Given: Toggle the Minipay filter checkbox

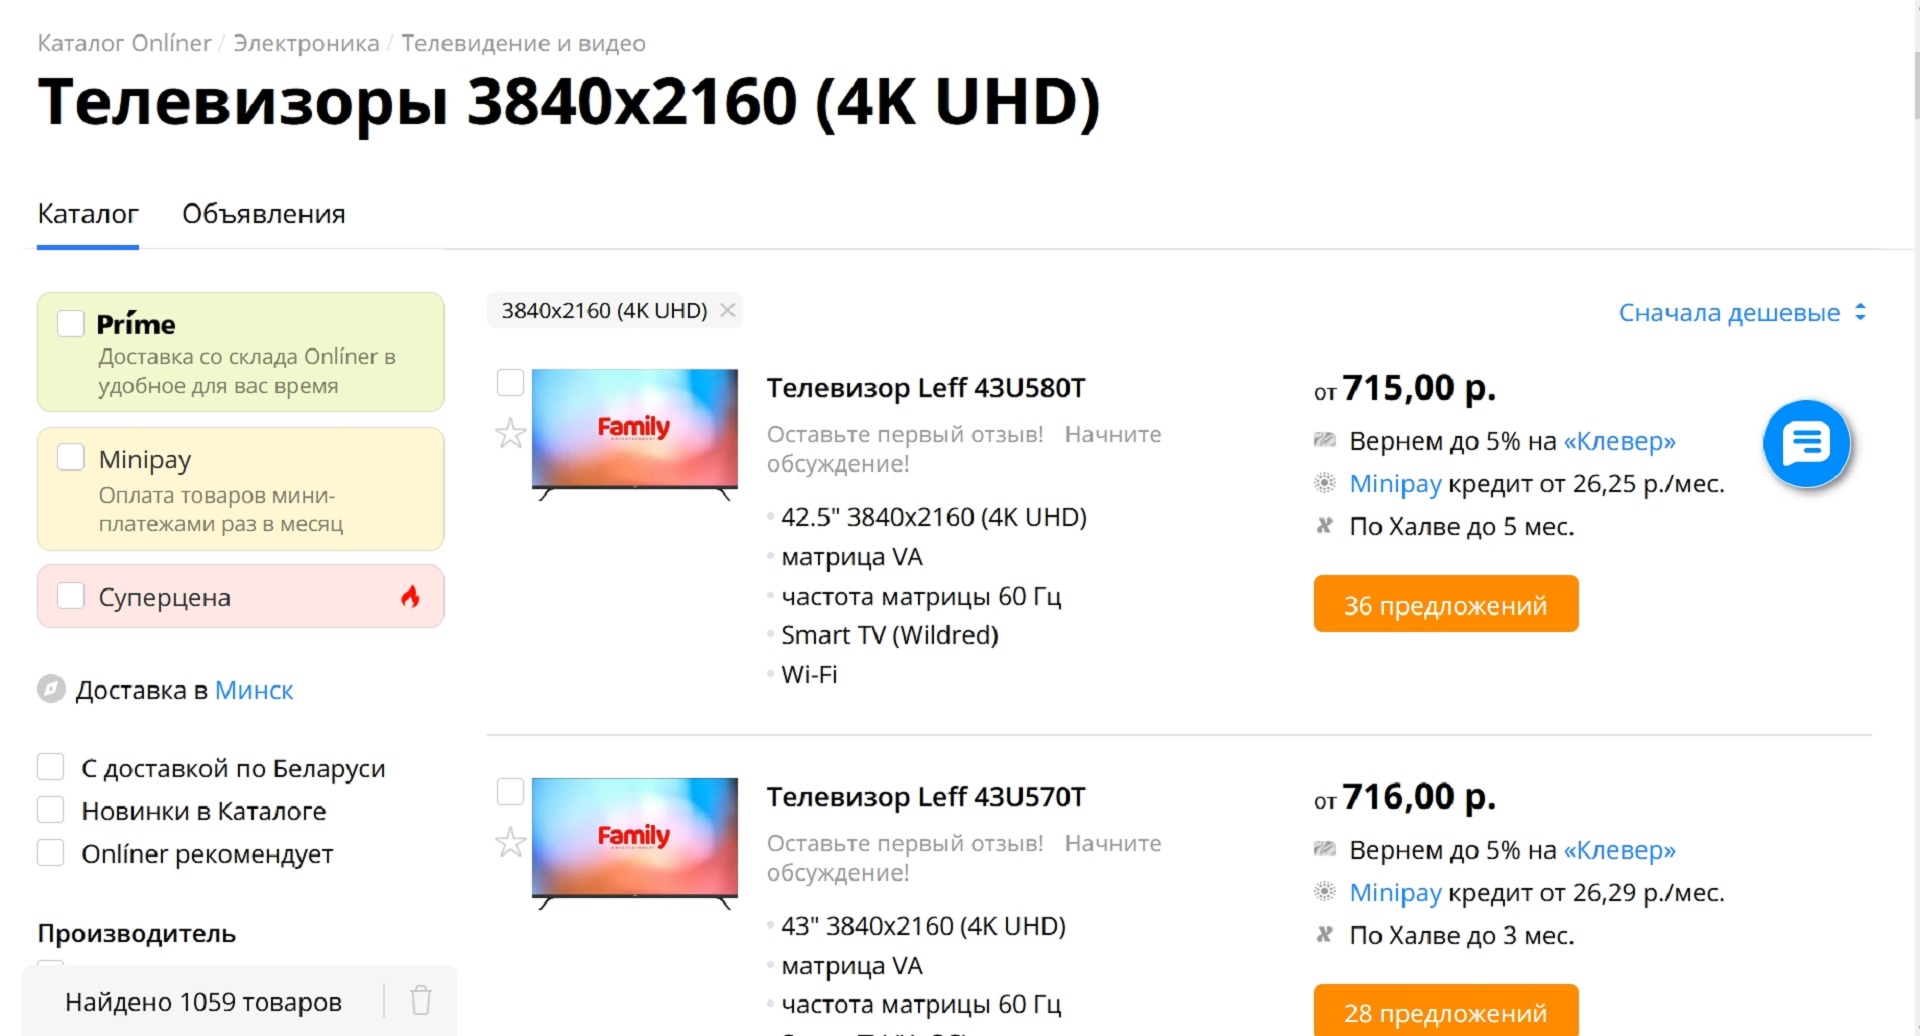Looking at the screenshot, I should pos(71,457).
